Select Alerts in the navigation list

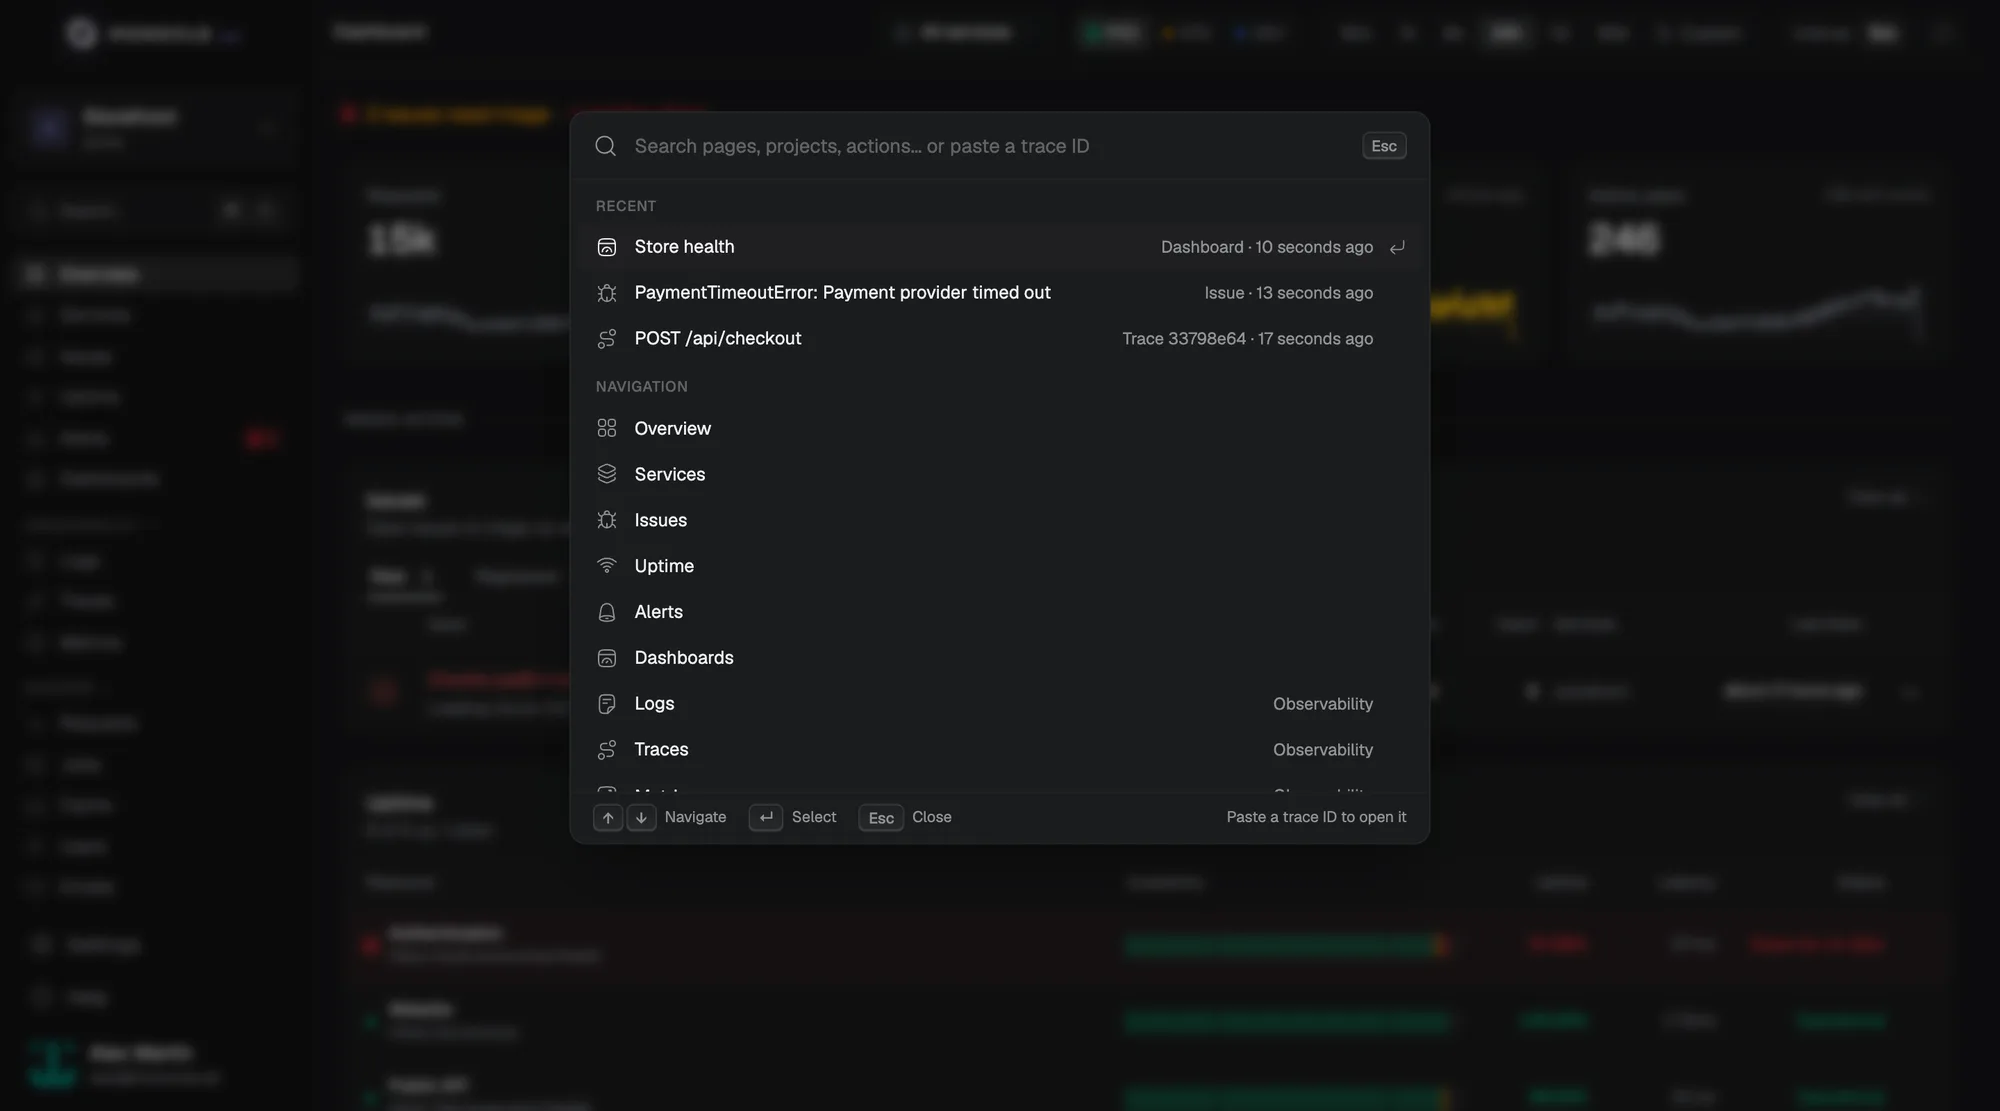[1000, 612]
